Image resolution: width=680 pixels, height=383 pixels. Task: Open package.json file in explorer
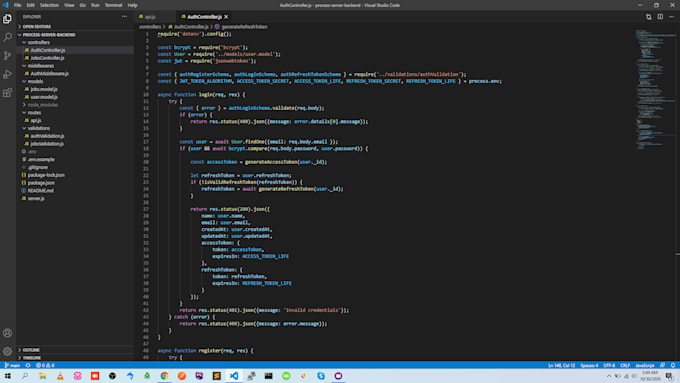click(41, 183)
